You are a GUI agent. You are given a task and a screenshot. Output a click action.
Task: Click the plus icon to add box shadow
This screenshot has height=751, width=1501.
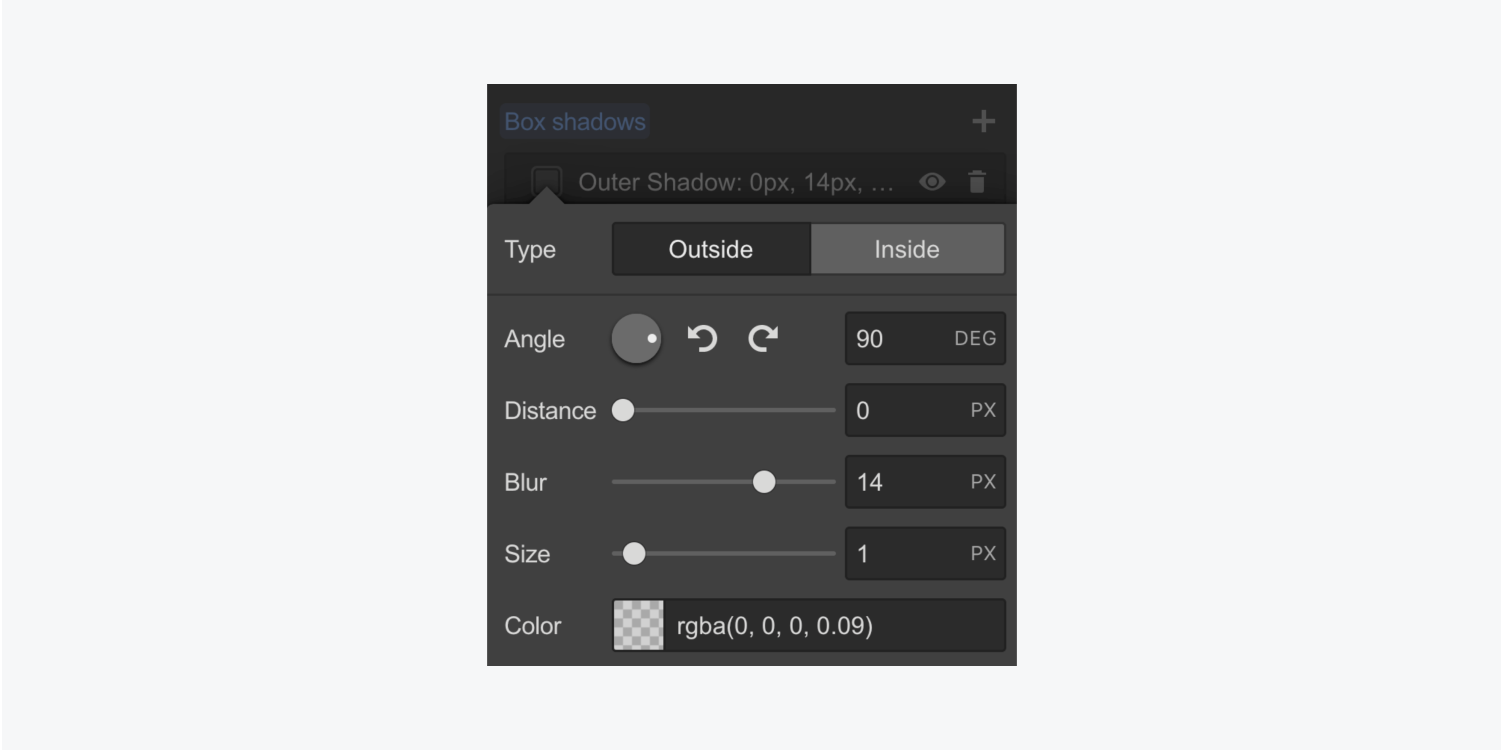pos(983,122)
